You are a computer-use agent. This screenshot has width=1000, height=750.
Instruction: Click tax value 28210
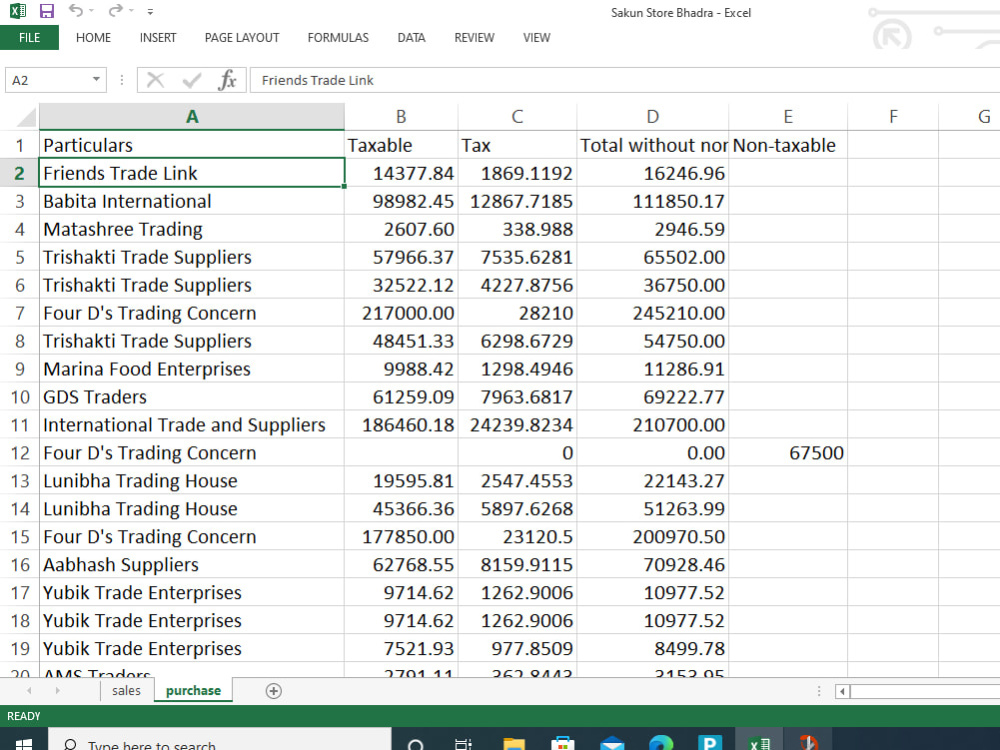click(x=517, y=313)
